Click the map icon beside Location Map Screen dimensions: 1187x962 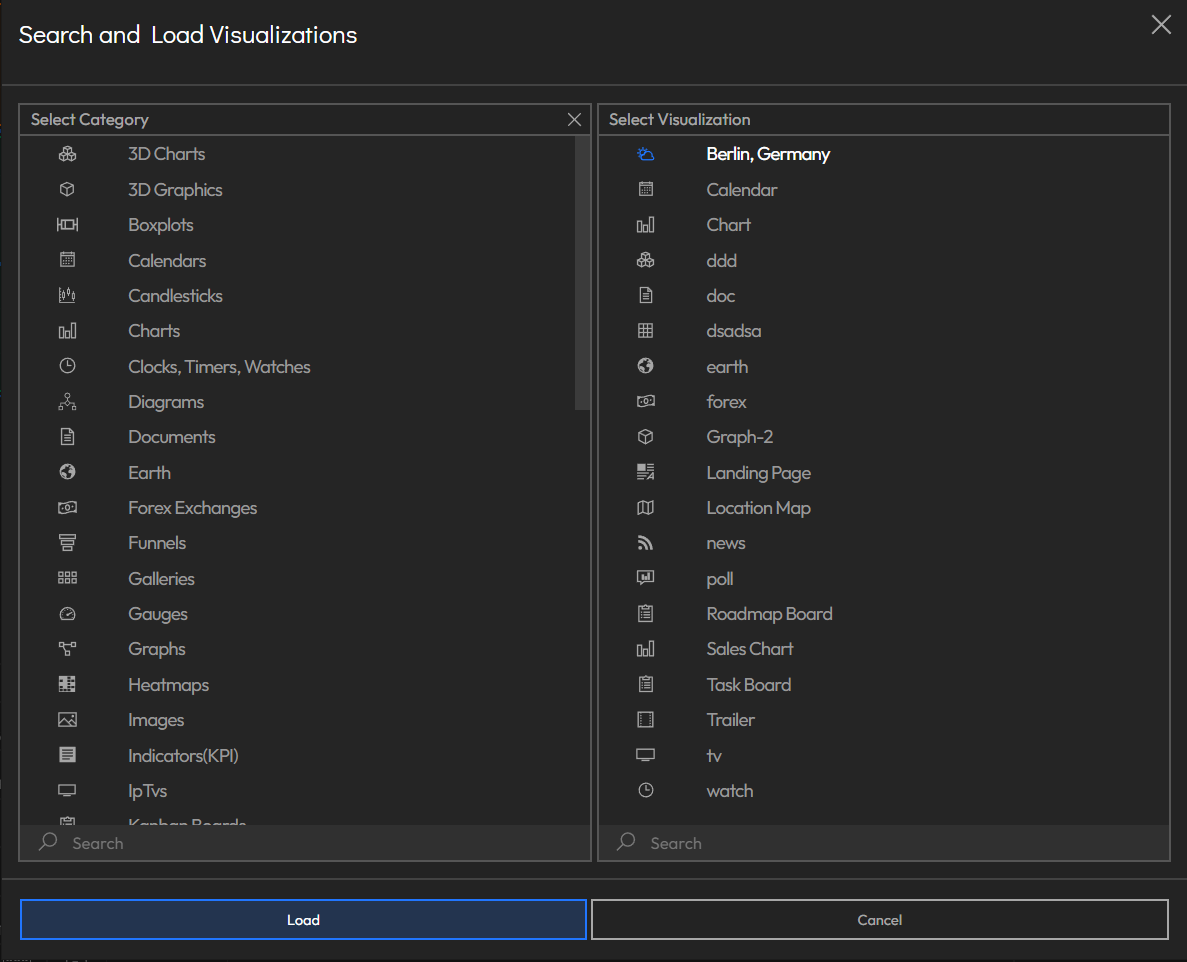[646, 507]
